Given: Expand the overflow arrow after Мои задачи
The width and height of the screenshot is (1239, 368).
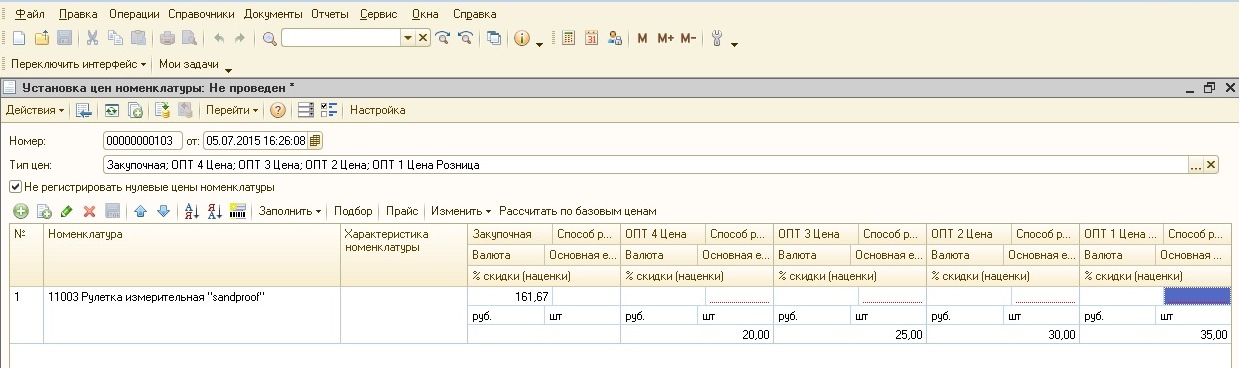Looking at the screenshot, I should (228, 69).
